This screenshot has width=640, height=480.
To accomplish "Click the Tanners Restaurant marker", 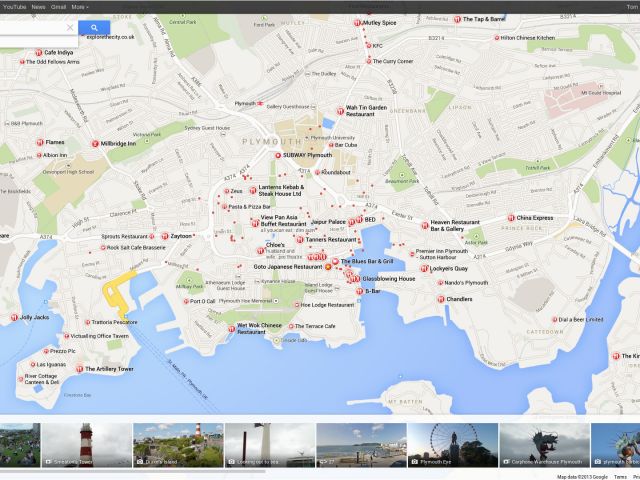I will point(300,240).
